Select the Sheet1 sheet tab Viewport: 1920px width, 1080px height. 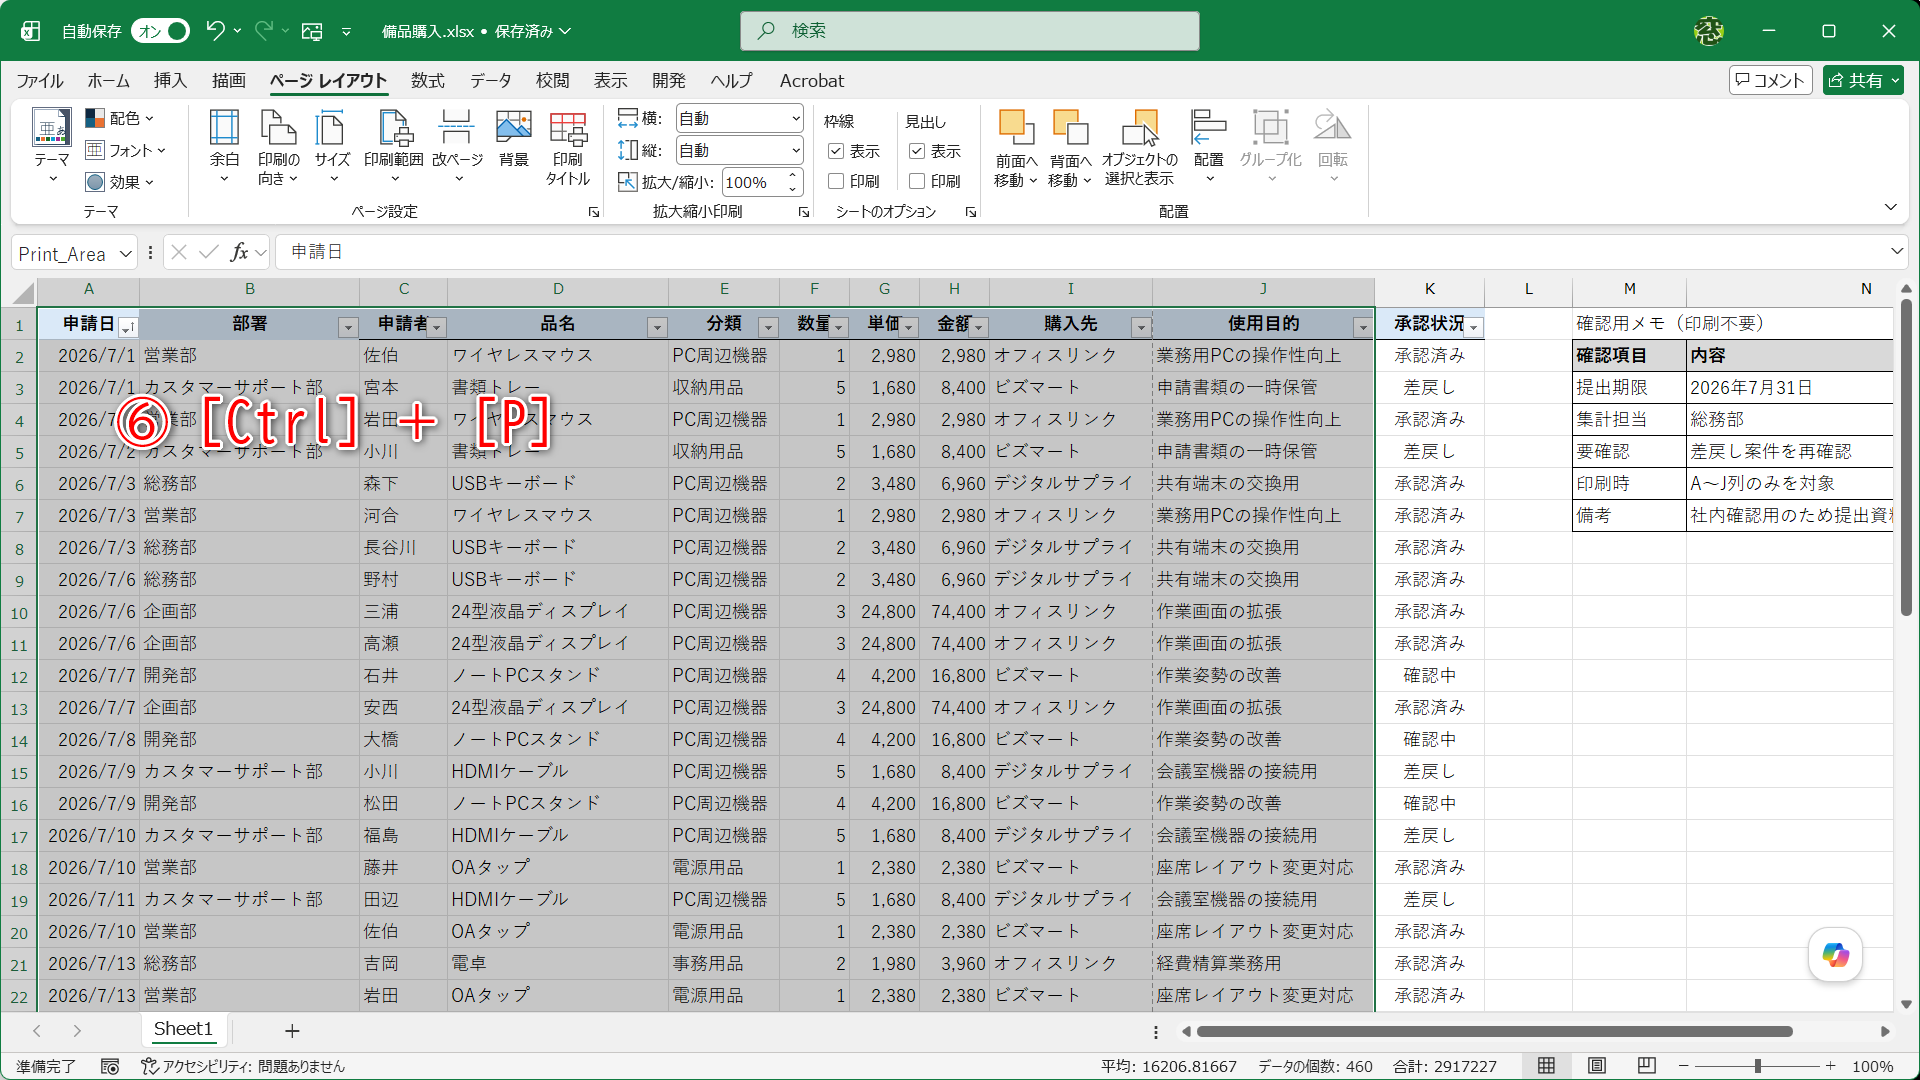click(x=183, y=1030)
